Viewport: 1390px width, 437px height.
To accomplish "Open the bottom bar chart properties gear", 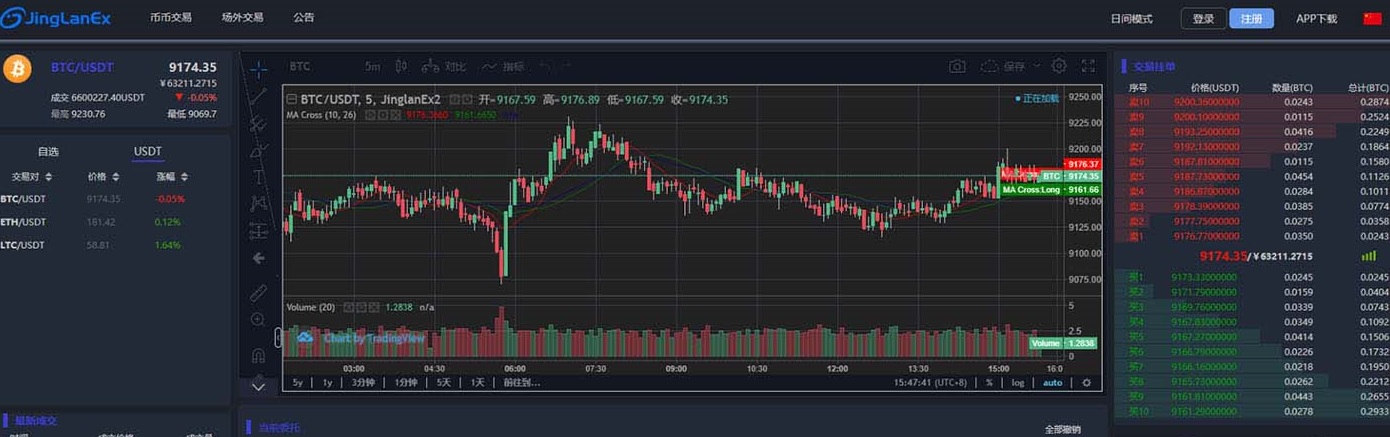I will tap(1086, 382).
